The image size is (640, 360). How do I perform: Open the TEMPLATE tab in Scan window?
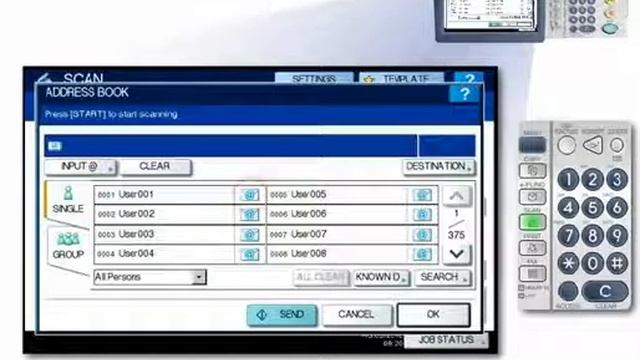tap(401, 78)
